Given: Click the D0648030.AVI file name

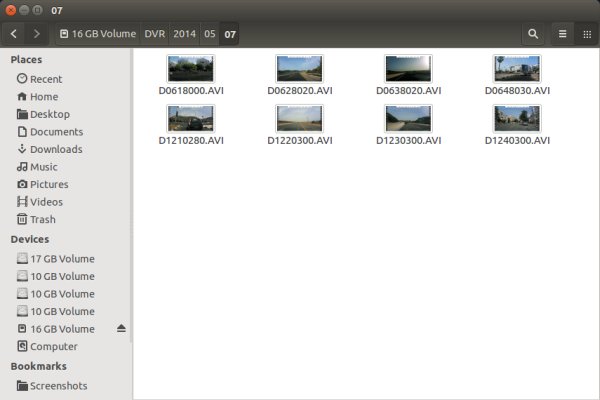Looking at the screenshot, I should [517, 91].
